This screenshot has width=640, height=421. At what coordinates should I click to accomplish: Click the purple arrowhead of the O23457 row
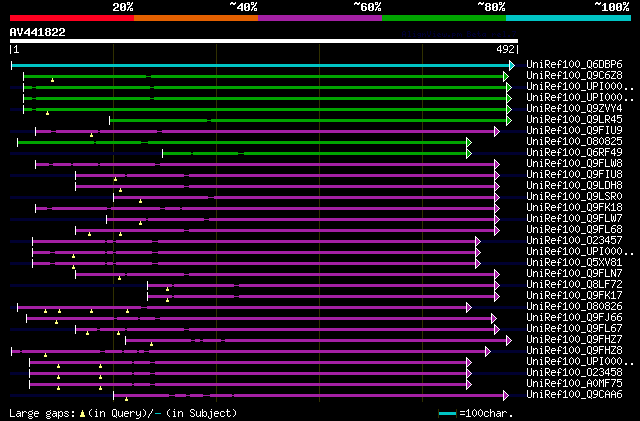pyautogui.click(x=478, y=242)
